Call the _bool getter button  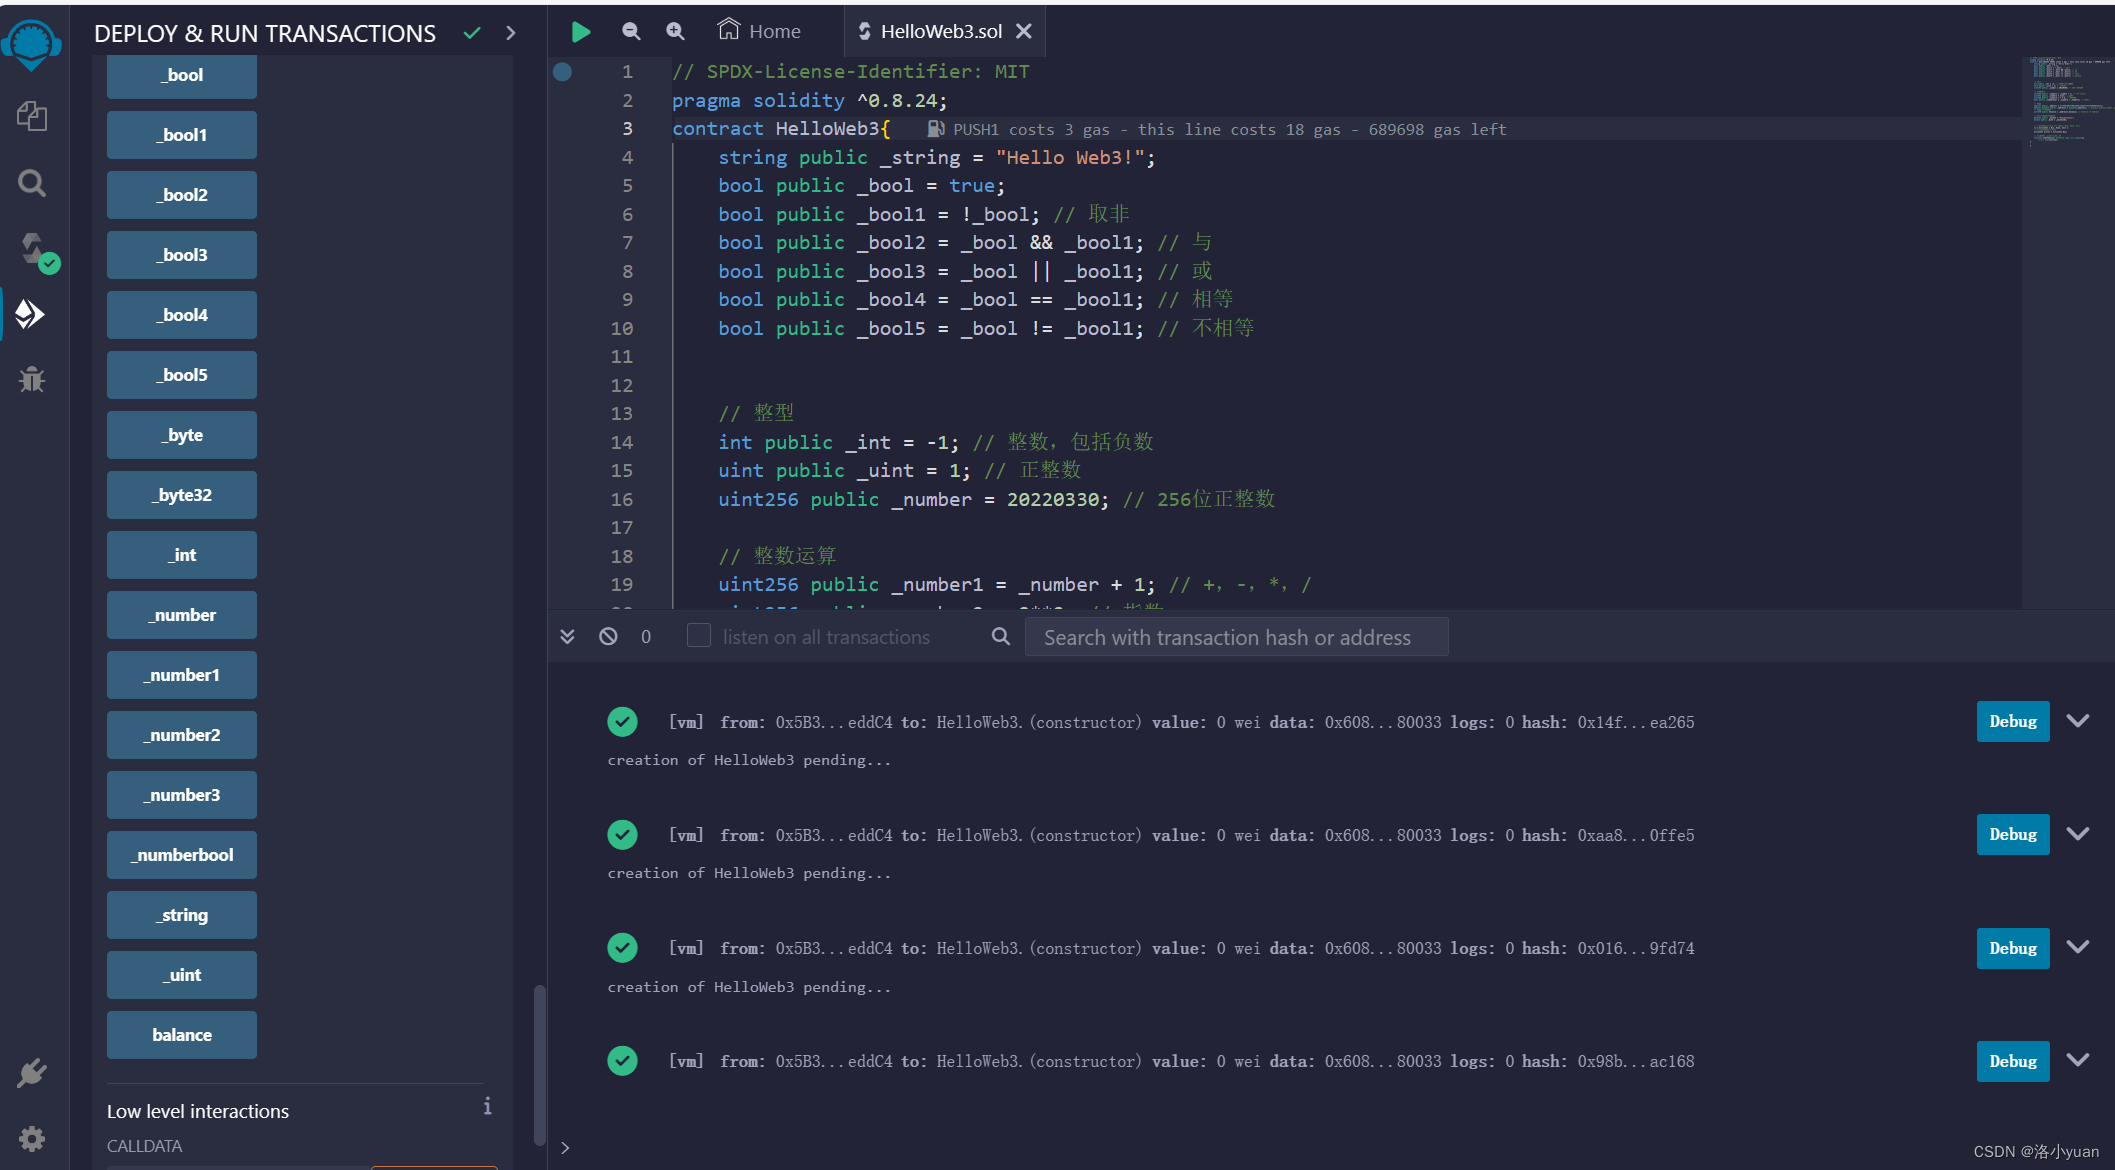pos(182,75)
